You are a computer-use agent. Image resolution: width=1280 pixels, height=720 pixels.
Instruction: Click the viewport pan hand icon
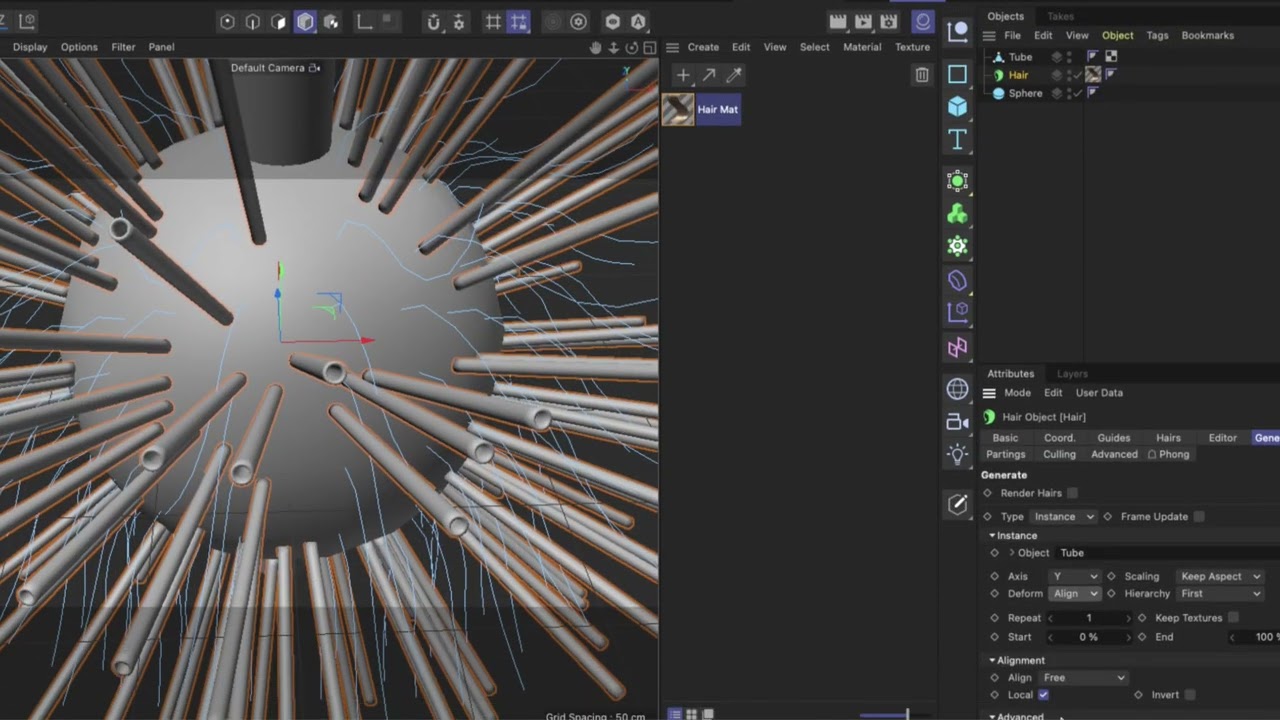(x=595, y=47)
